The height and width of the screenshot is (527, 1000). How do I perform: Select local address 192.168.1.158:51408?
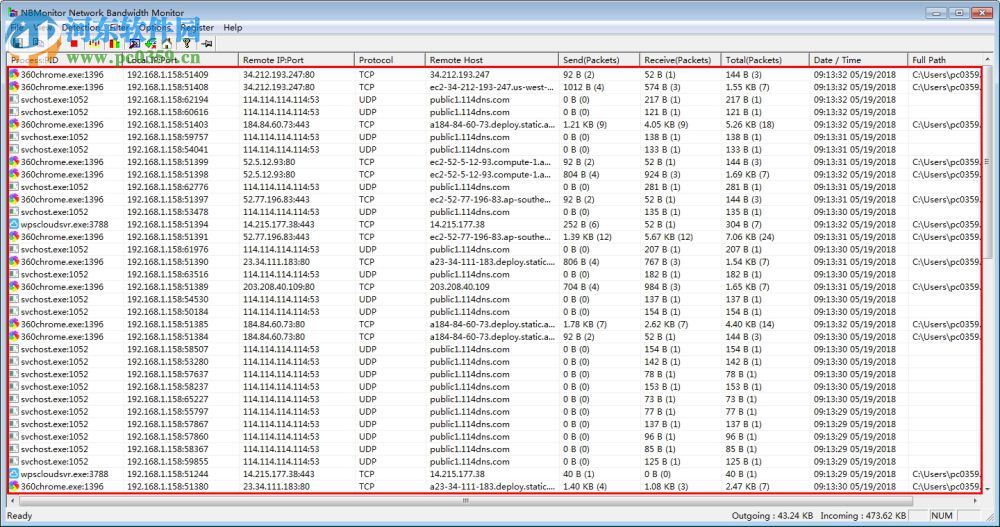167,87
